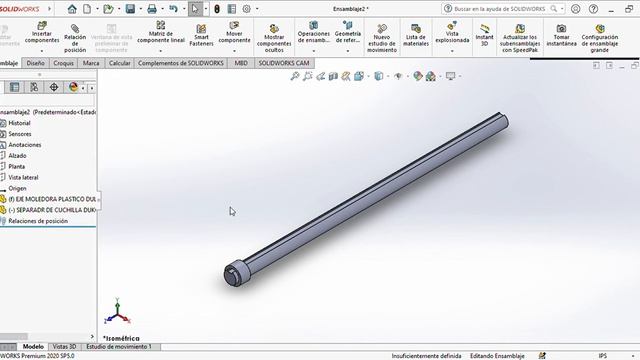This screenshot has height=360, width=640.
Task: Select Relaciones de posición tree item
Action: tap(38, 221)
